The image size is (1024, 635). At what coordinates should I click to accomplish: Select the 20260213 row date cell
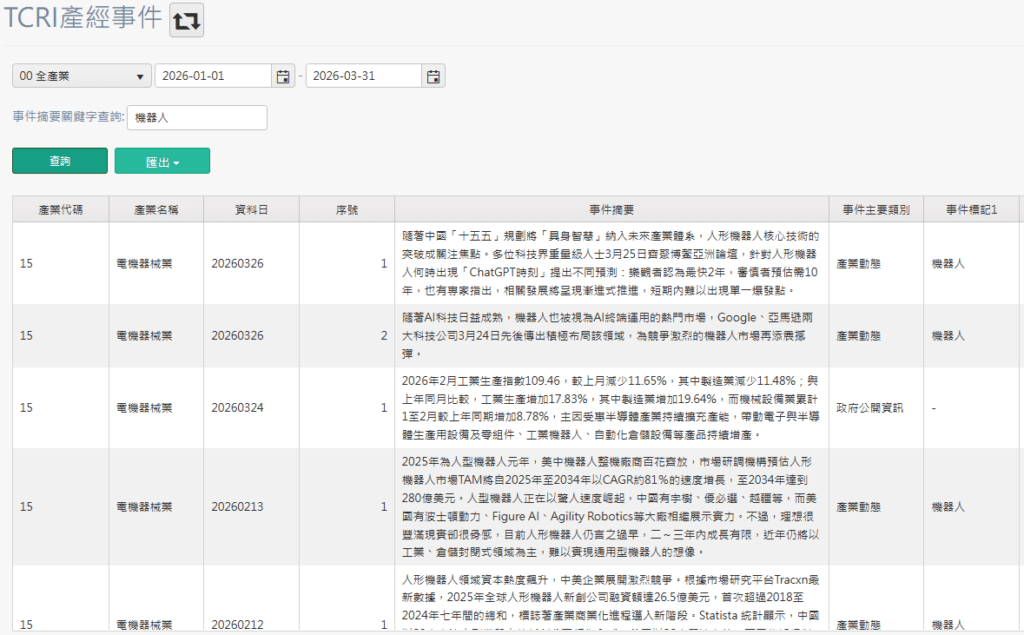click(238, 508)
